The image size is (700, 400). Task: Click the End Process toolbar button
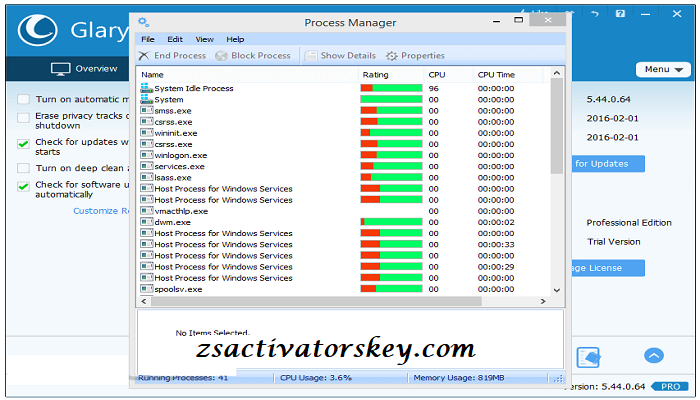pos(172,56)
